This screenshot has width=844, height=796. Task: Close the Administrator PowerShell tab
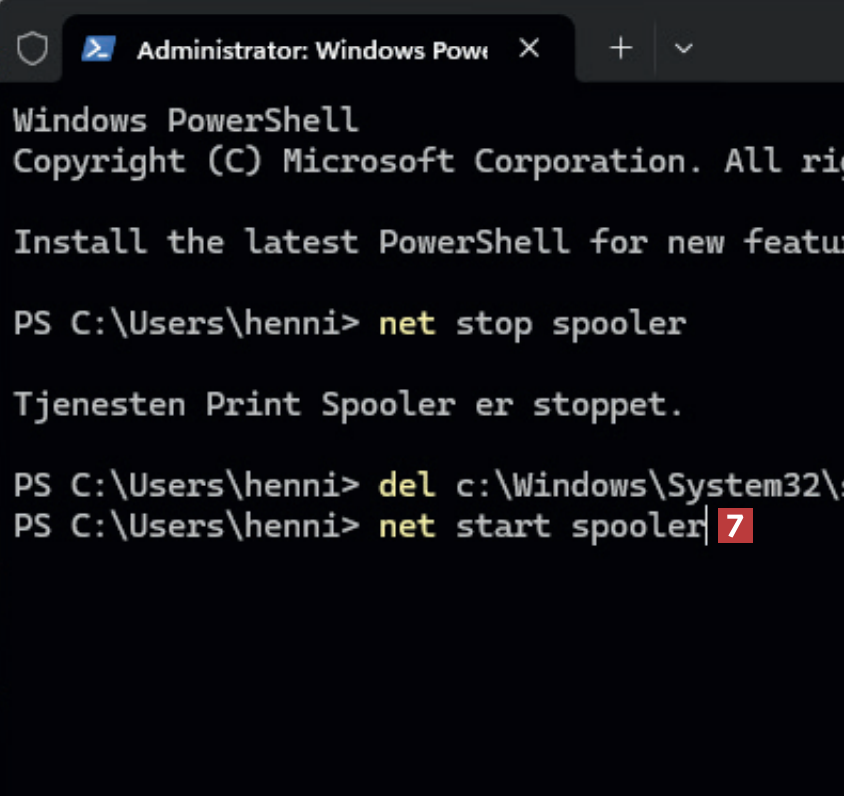[x=530, y=48]
